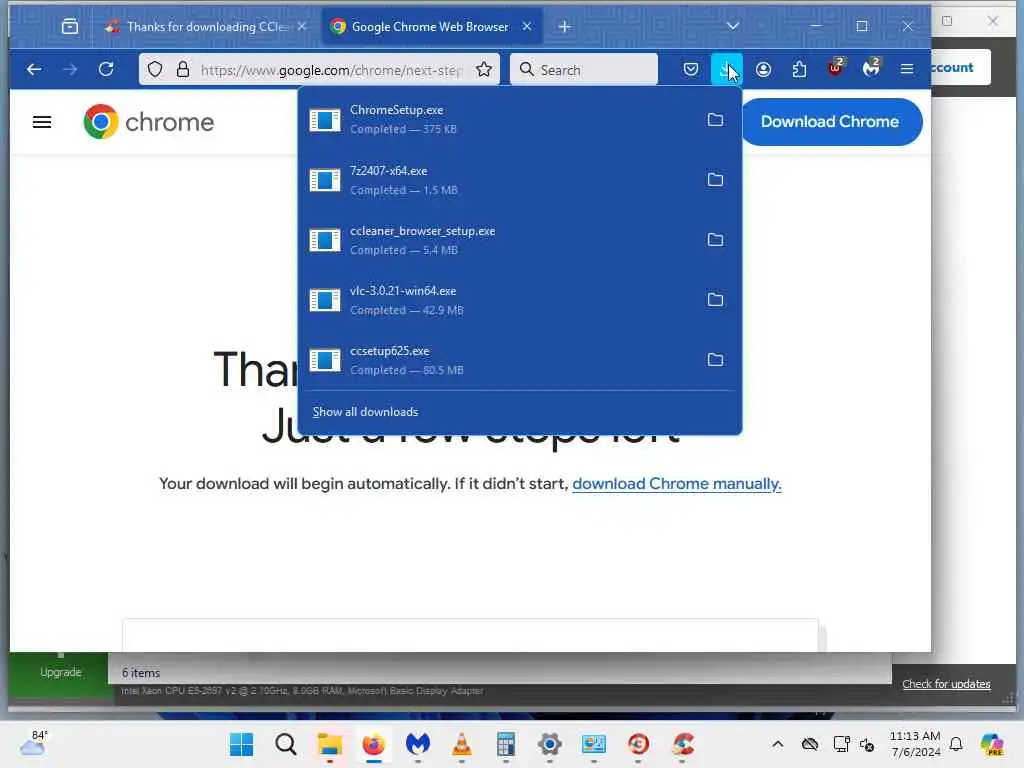This screenshot has width=1024, height=768.
Task: Expand the hidden system tray icons chevron
Action: coord(777,744)
